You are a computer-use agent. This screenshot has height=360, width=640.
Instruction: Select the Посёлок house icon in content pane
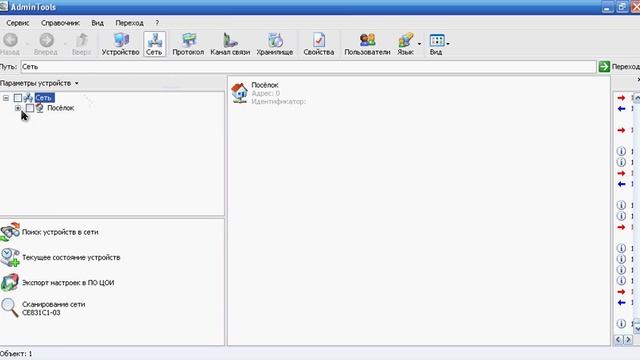click(x=239, y=92)
